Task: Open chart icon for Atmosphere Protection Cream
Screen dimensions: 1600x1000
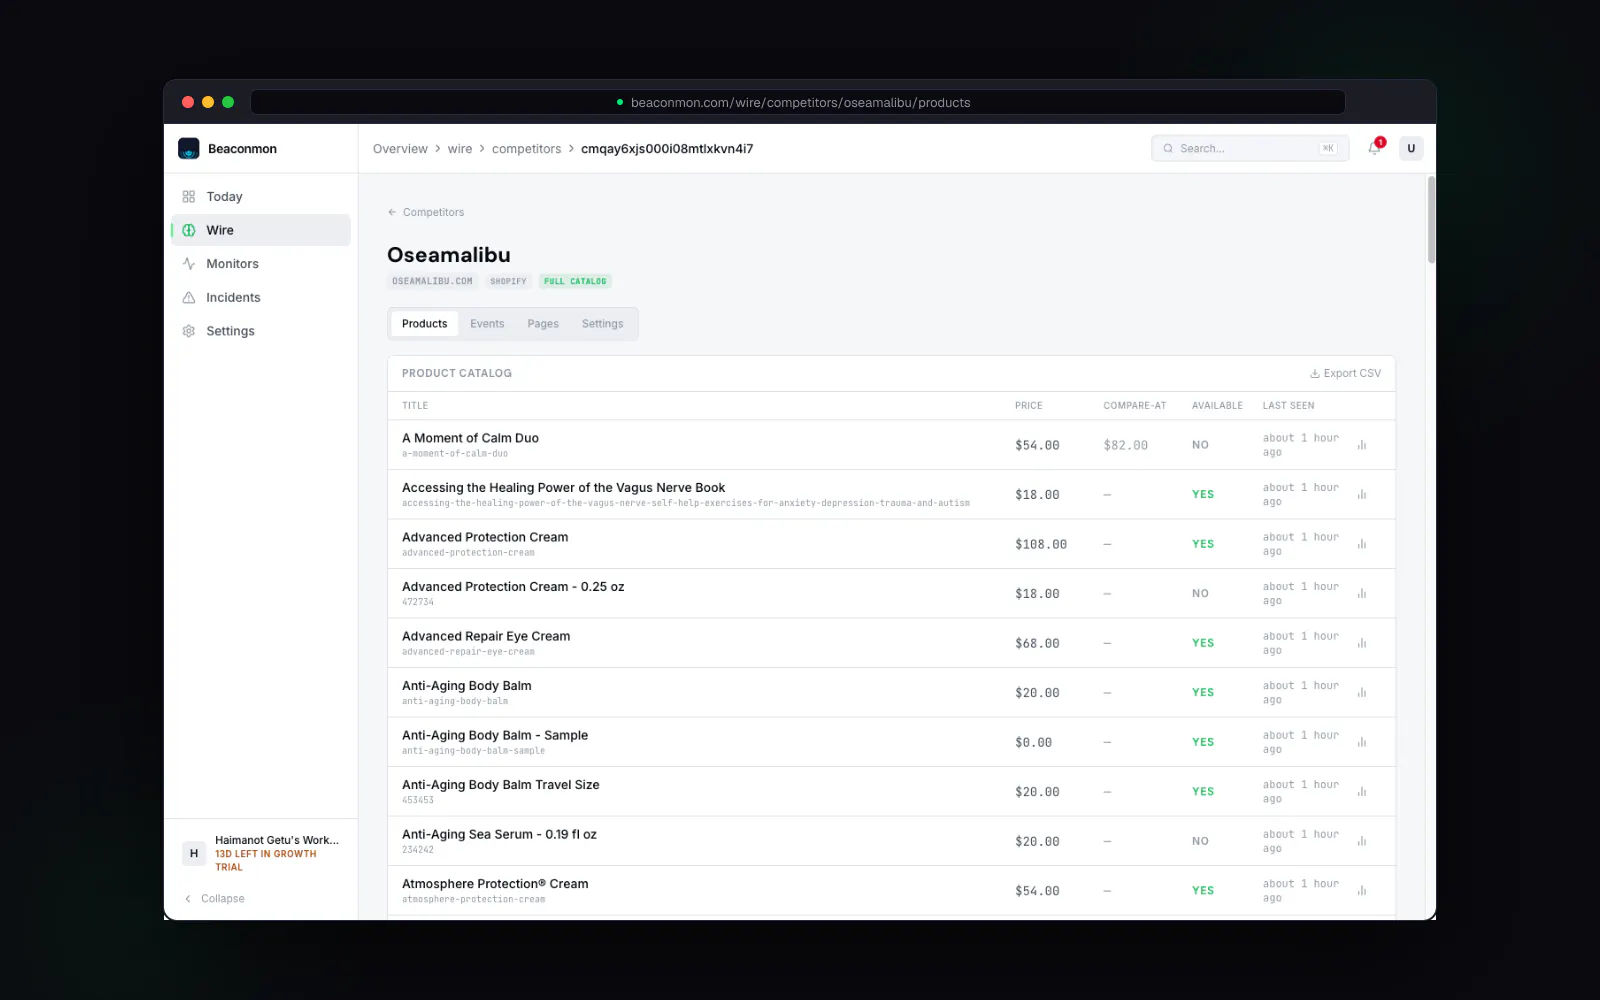Action: 1362,891
